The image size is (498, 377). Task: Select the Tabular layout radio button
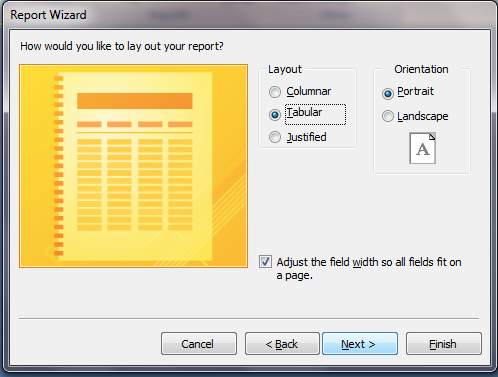pyautogui.click(x=275, y=115)
